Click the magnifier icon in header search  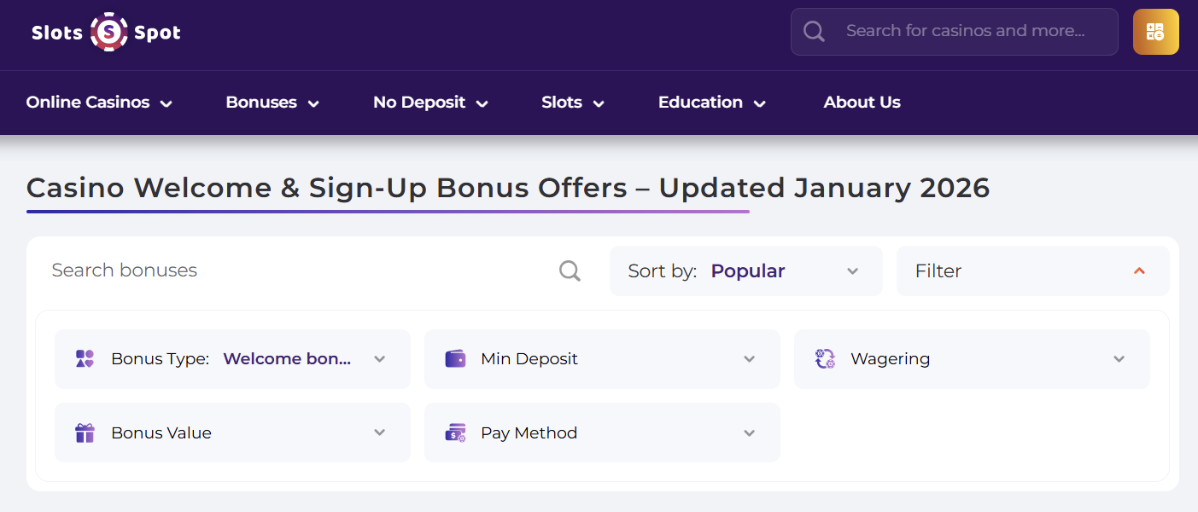coord(814,32)
